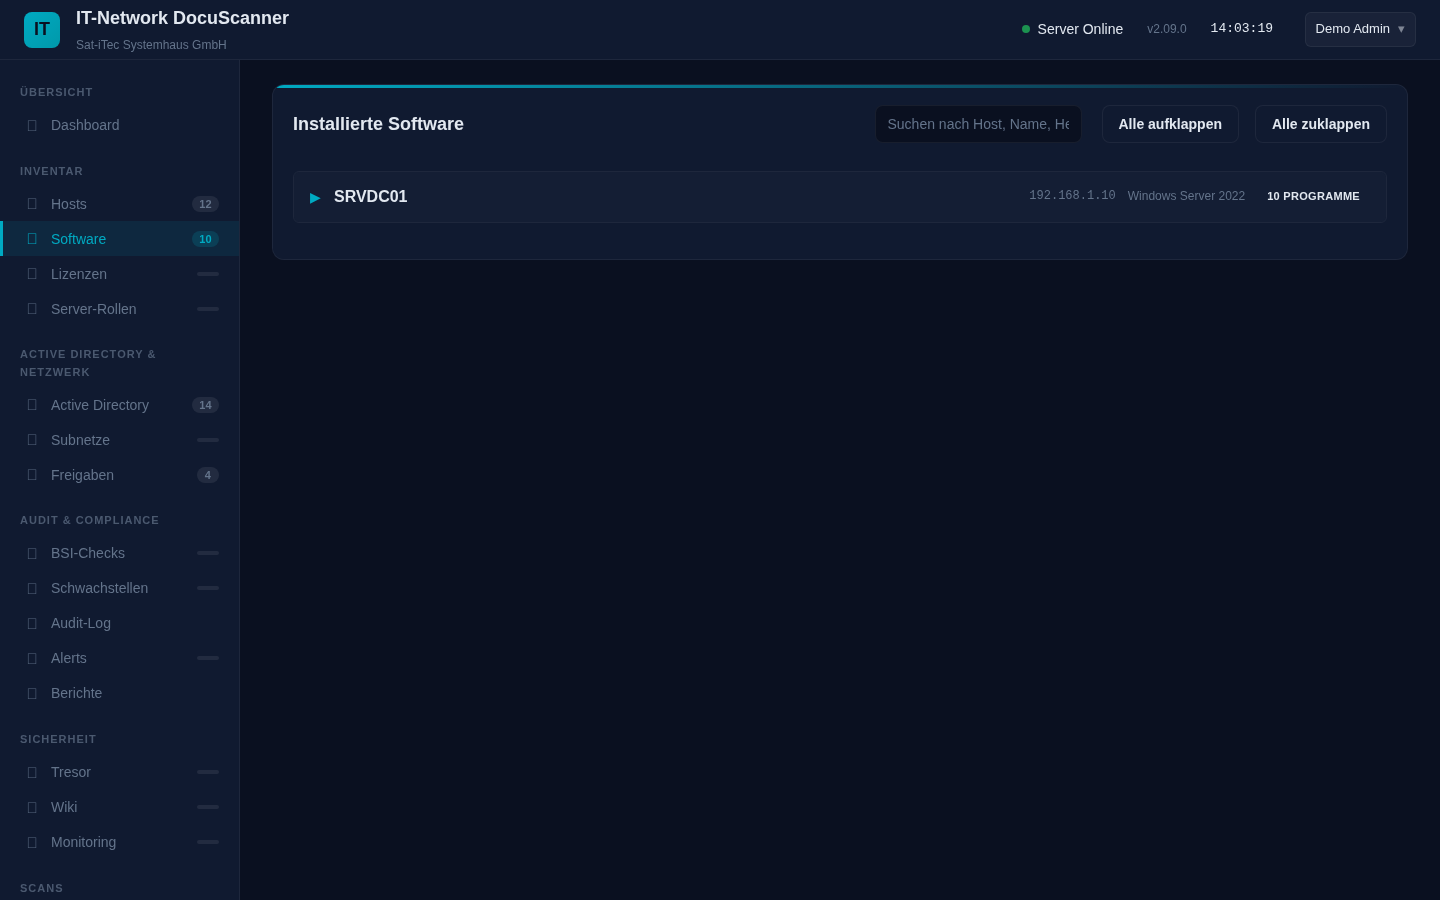Click the Active Directory sidebar icon
The width and height of the screenshot is (1440, 900).
(32, 405)
